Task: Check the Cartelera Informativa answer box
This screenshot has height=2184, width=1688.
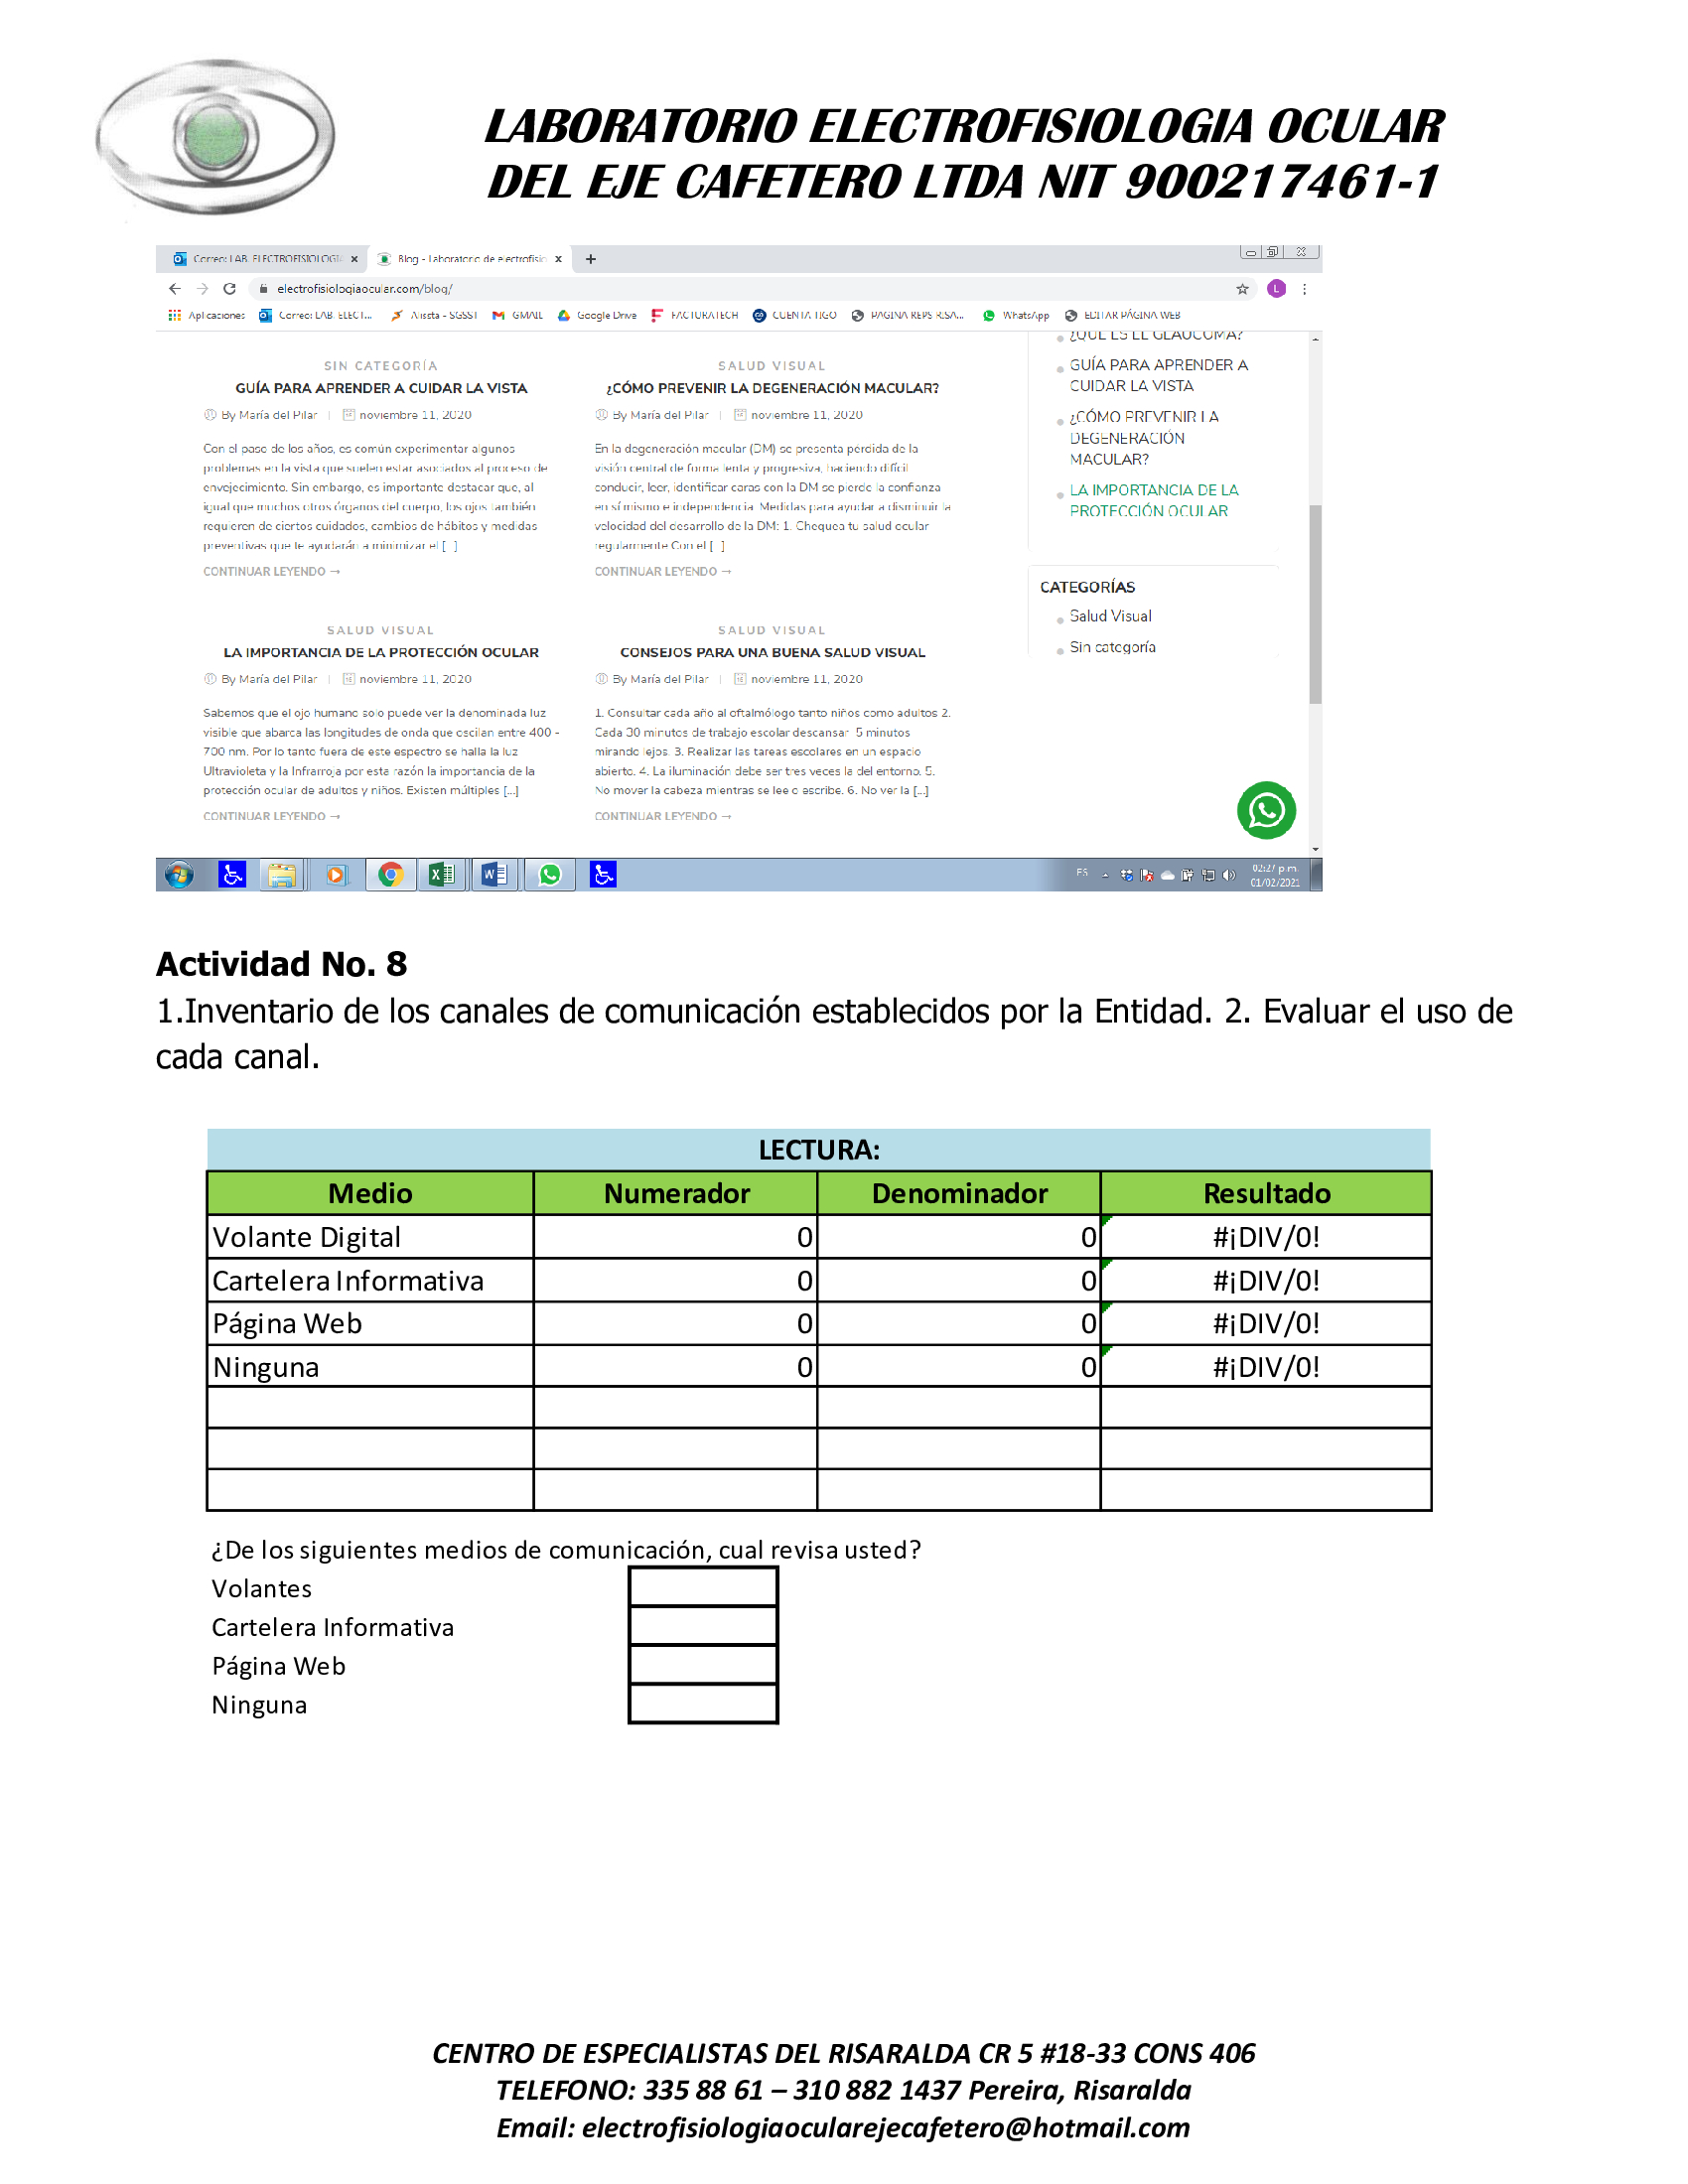Action: pyautogui.click(x=703, y=1625)
